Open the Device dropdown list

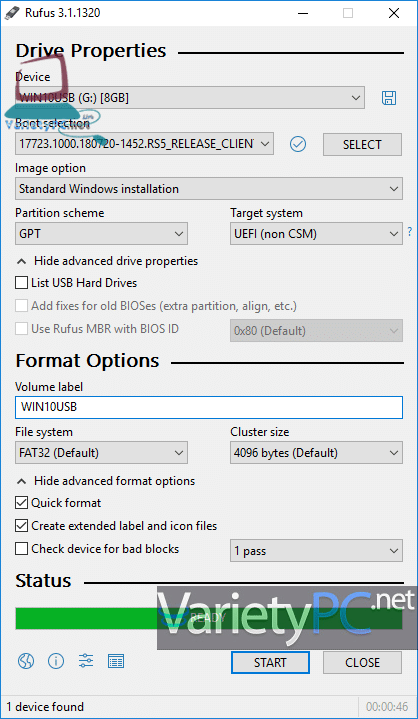click(x=190, y=98)
